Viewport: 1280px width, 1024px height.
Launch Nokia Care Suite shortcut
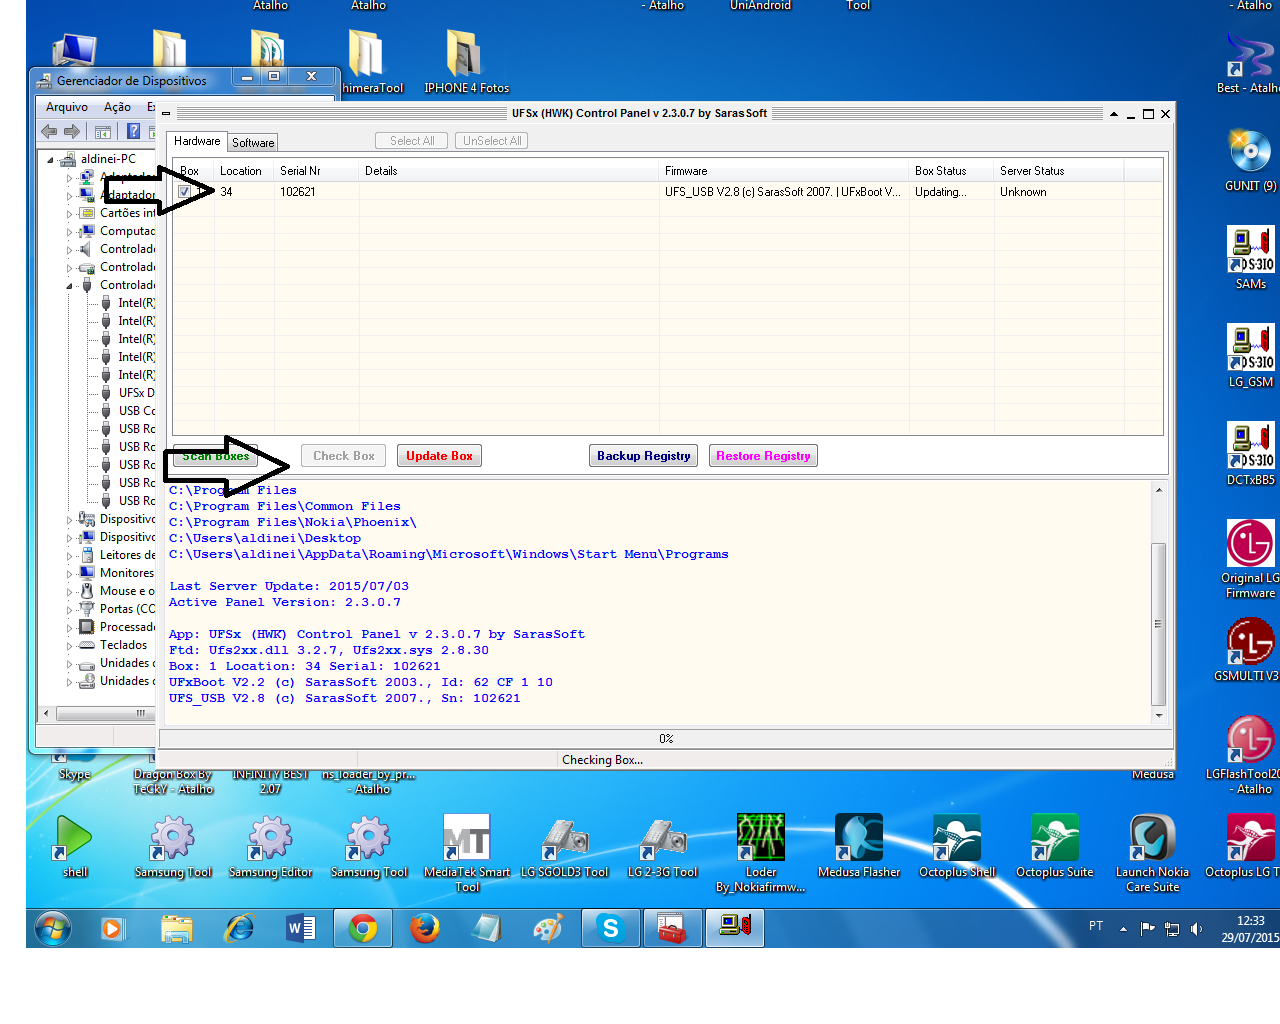tap(1153, 852)
